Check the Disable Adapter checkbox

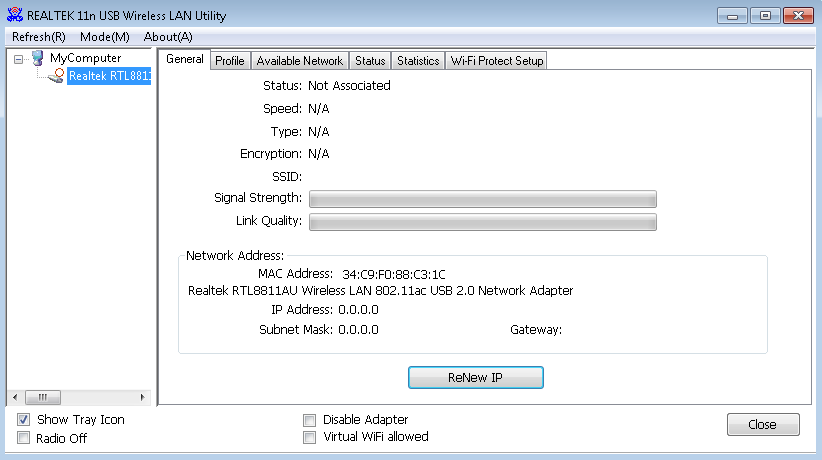pos(309,420)
